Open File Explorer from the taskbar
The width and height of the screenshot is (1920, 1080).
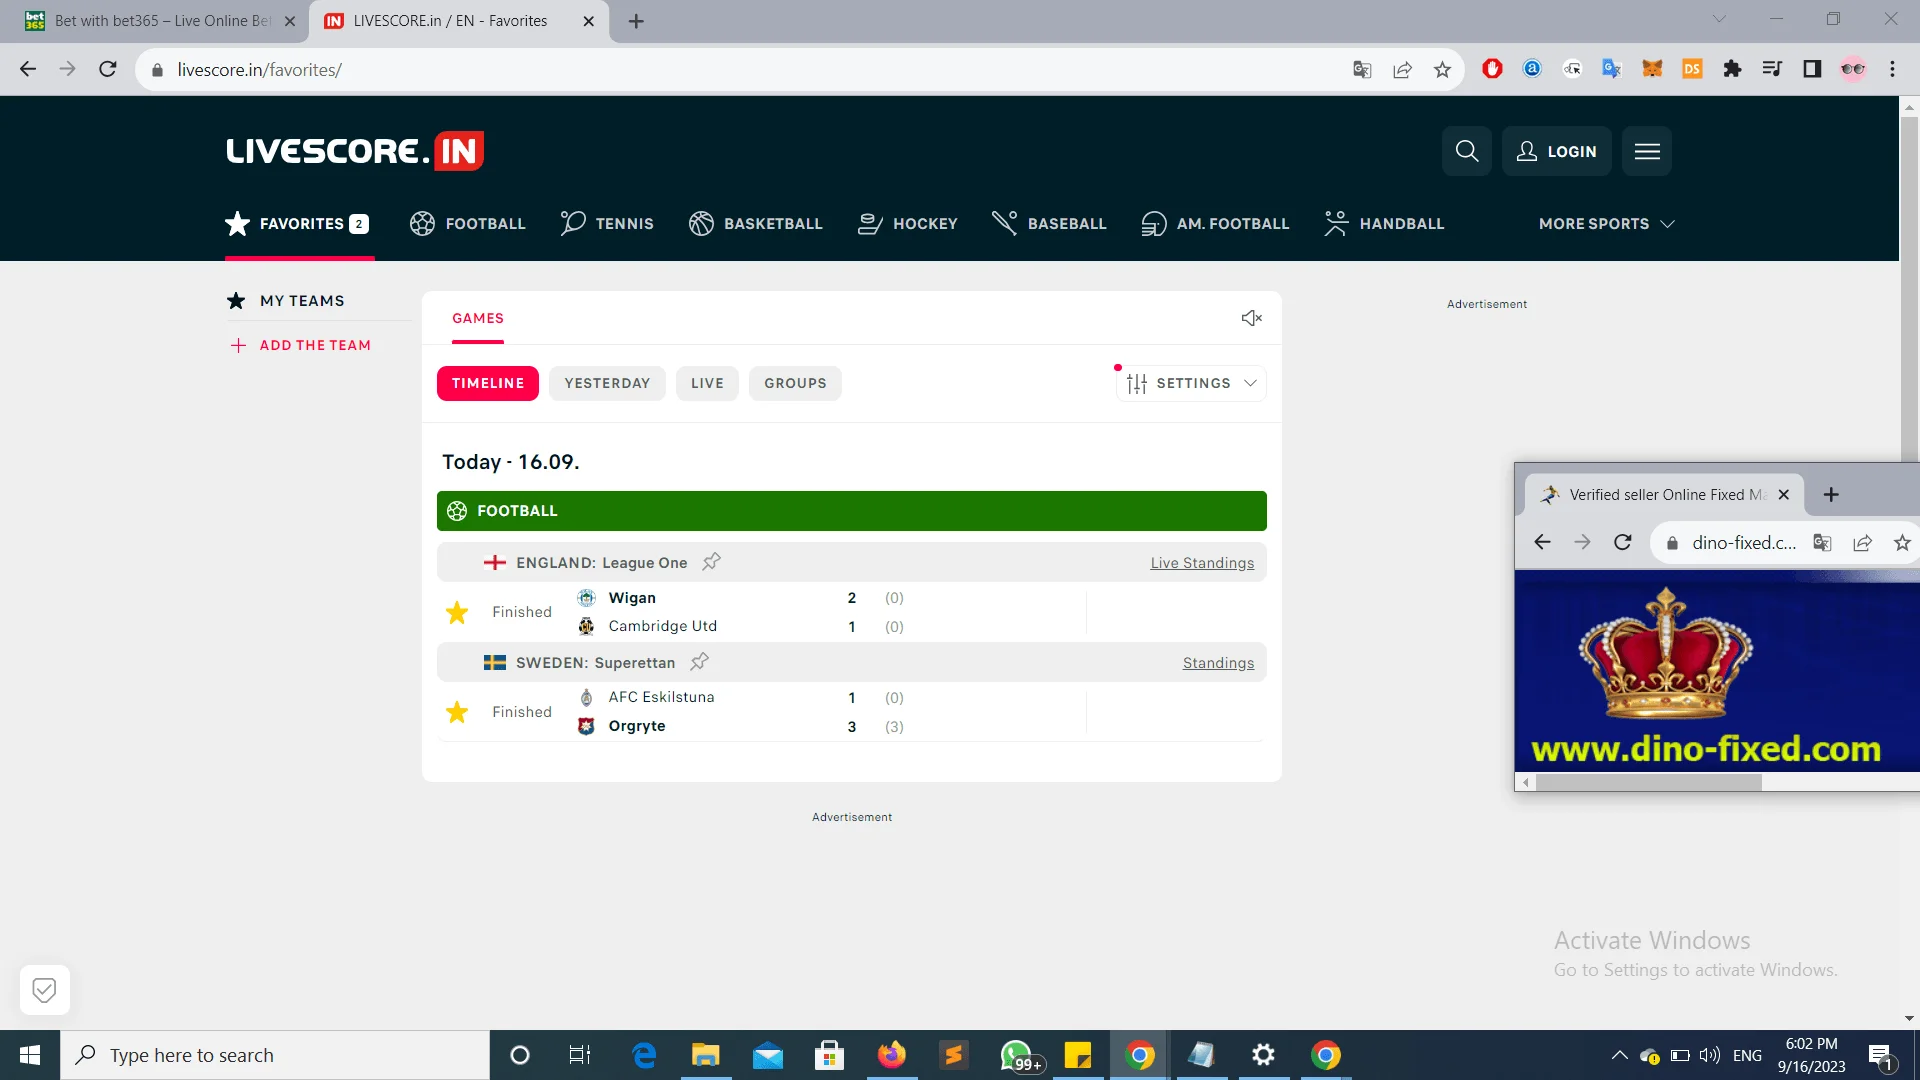[x=705, y=1055]
